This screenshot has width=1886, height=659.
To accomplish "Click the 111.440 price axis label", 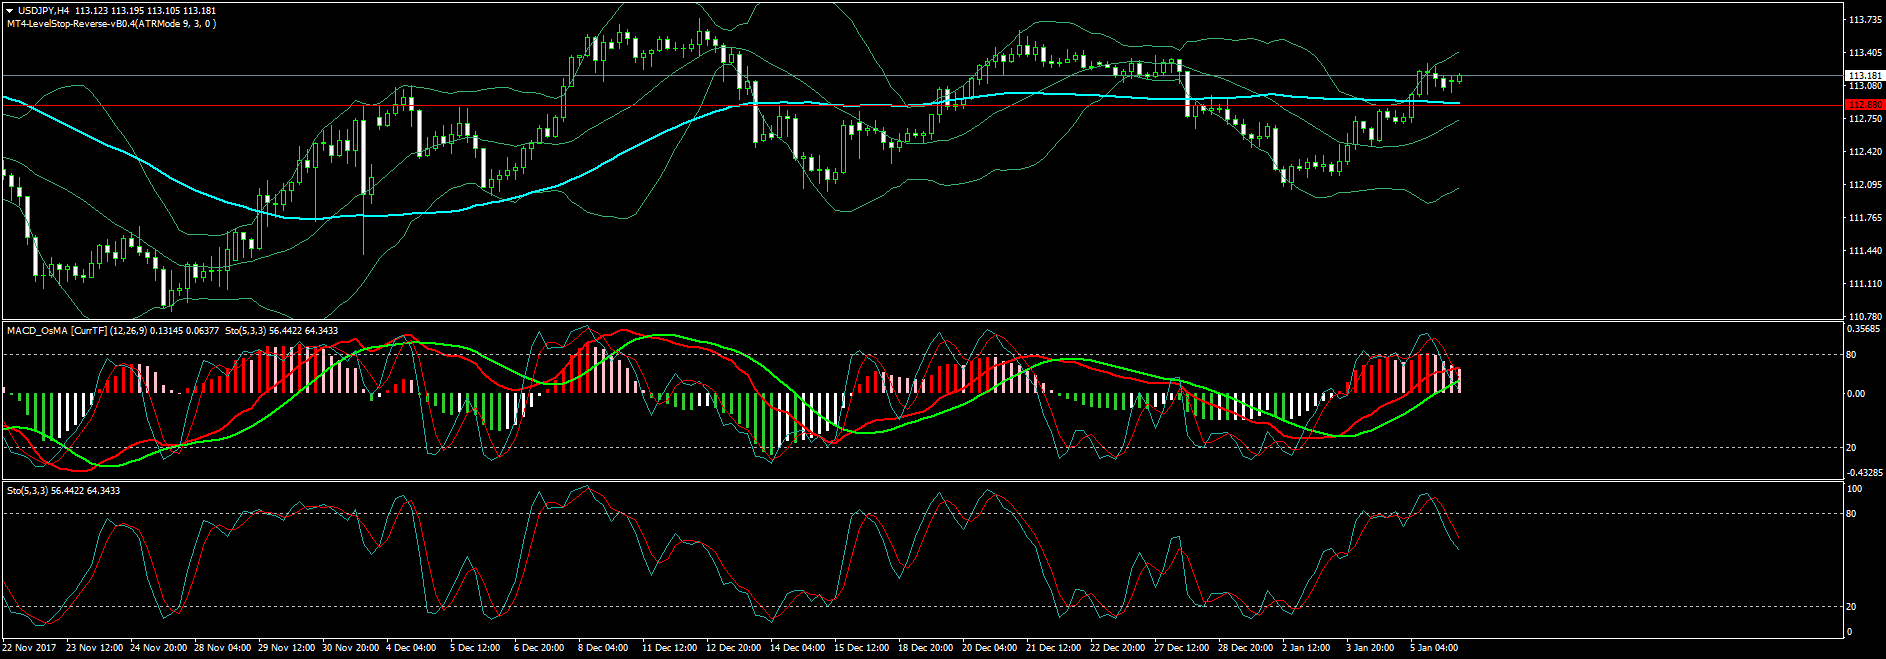I will coord(1866,251).
